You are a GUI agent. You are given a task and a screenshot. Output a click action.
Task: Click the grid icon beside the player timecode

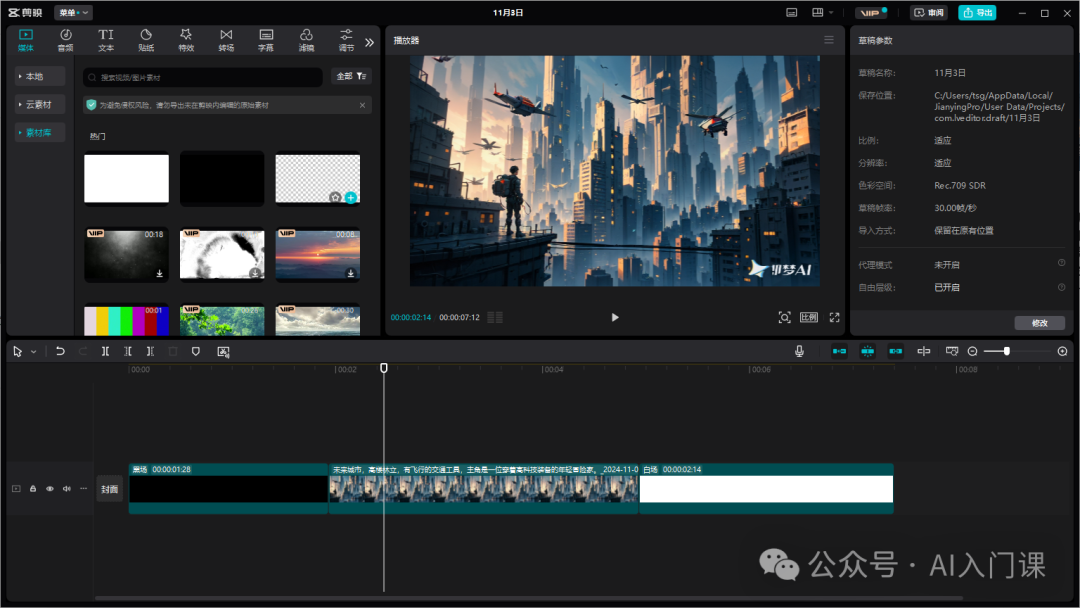point(495,317)
